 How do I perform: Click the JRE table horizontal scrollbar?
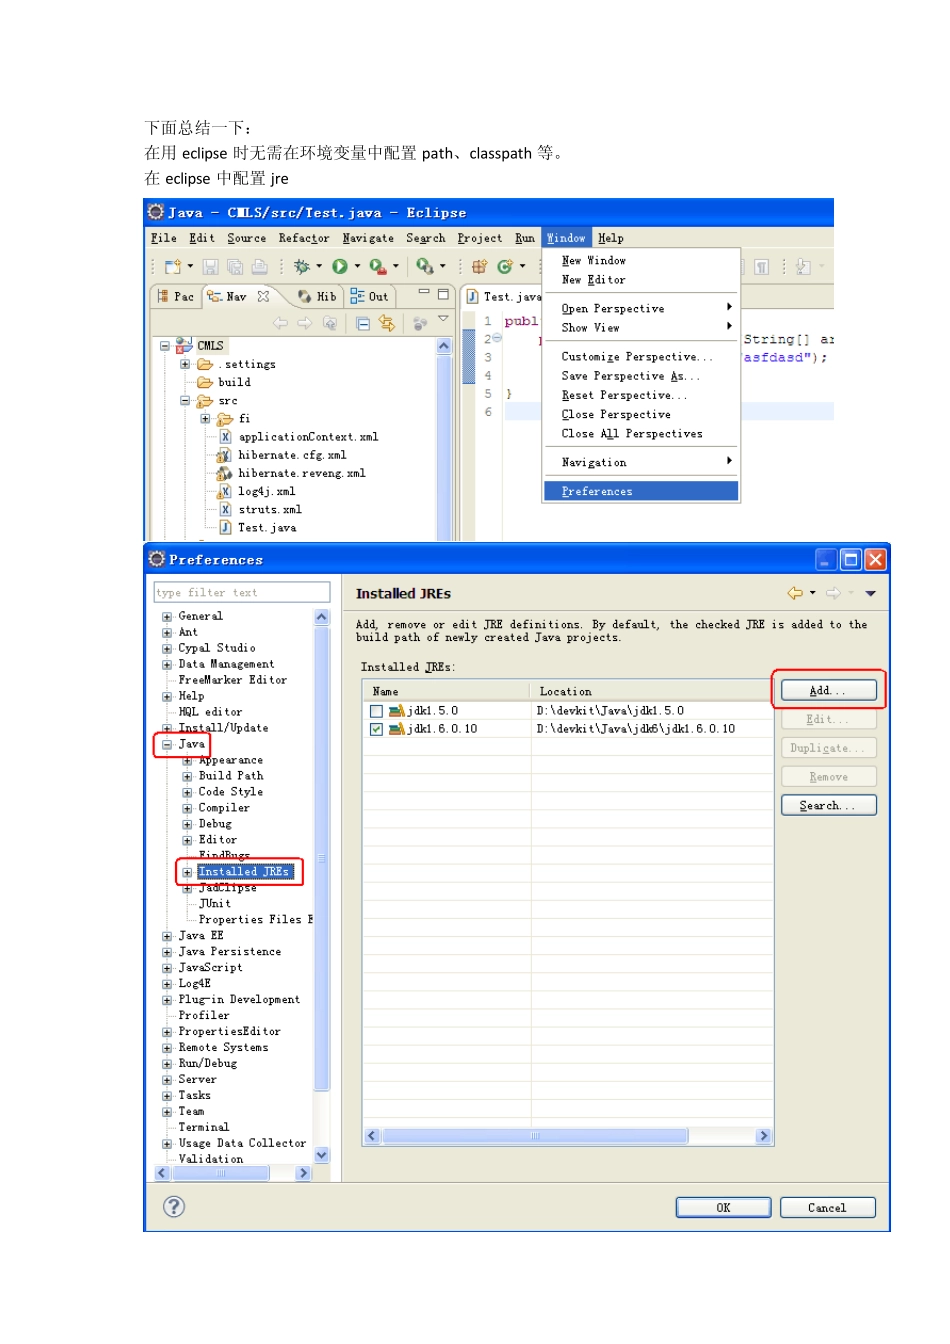568,1136
